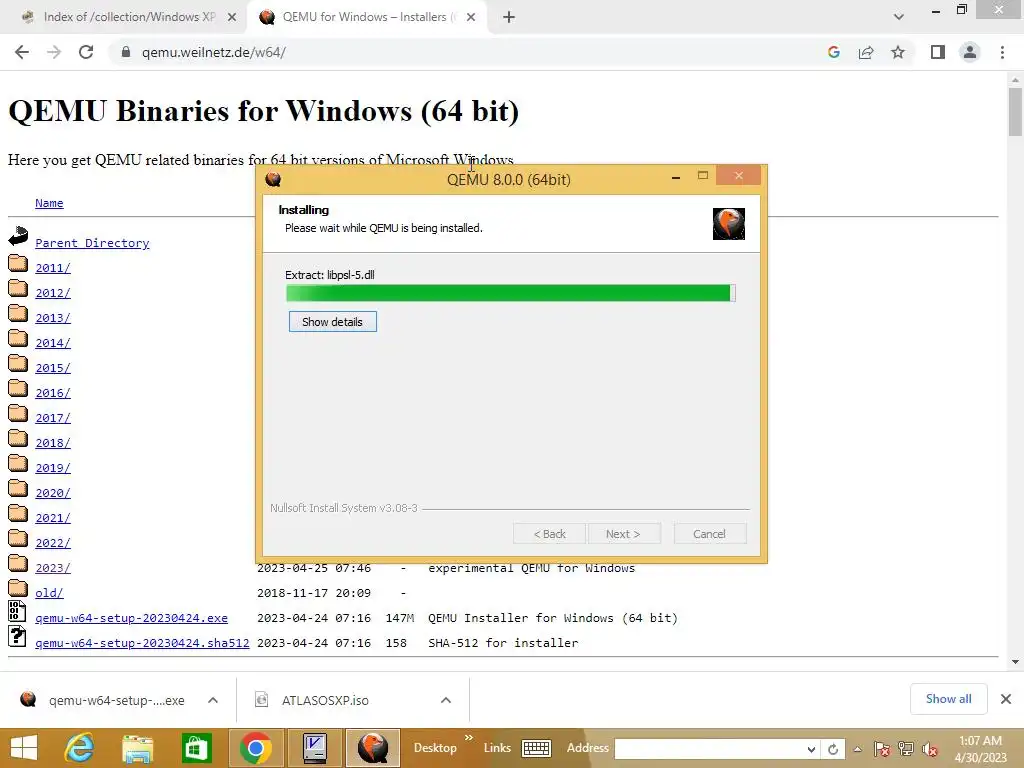Bookmark this page with the star icon
This screenshot has width=1024, height=768.
click(x=898, y=52)
